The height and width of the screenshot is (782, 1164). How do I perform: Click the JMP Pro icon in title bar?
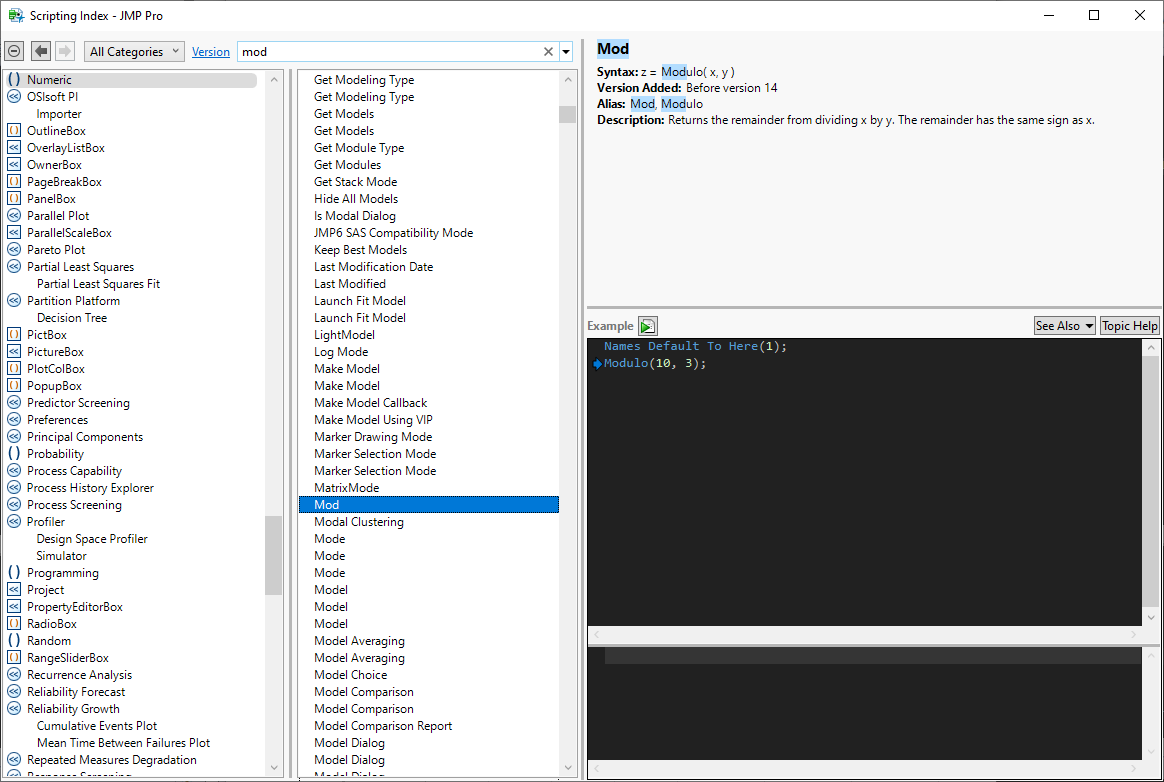pyautogui.click(x=14, y=15)
